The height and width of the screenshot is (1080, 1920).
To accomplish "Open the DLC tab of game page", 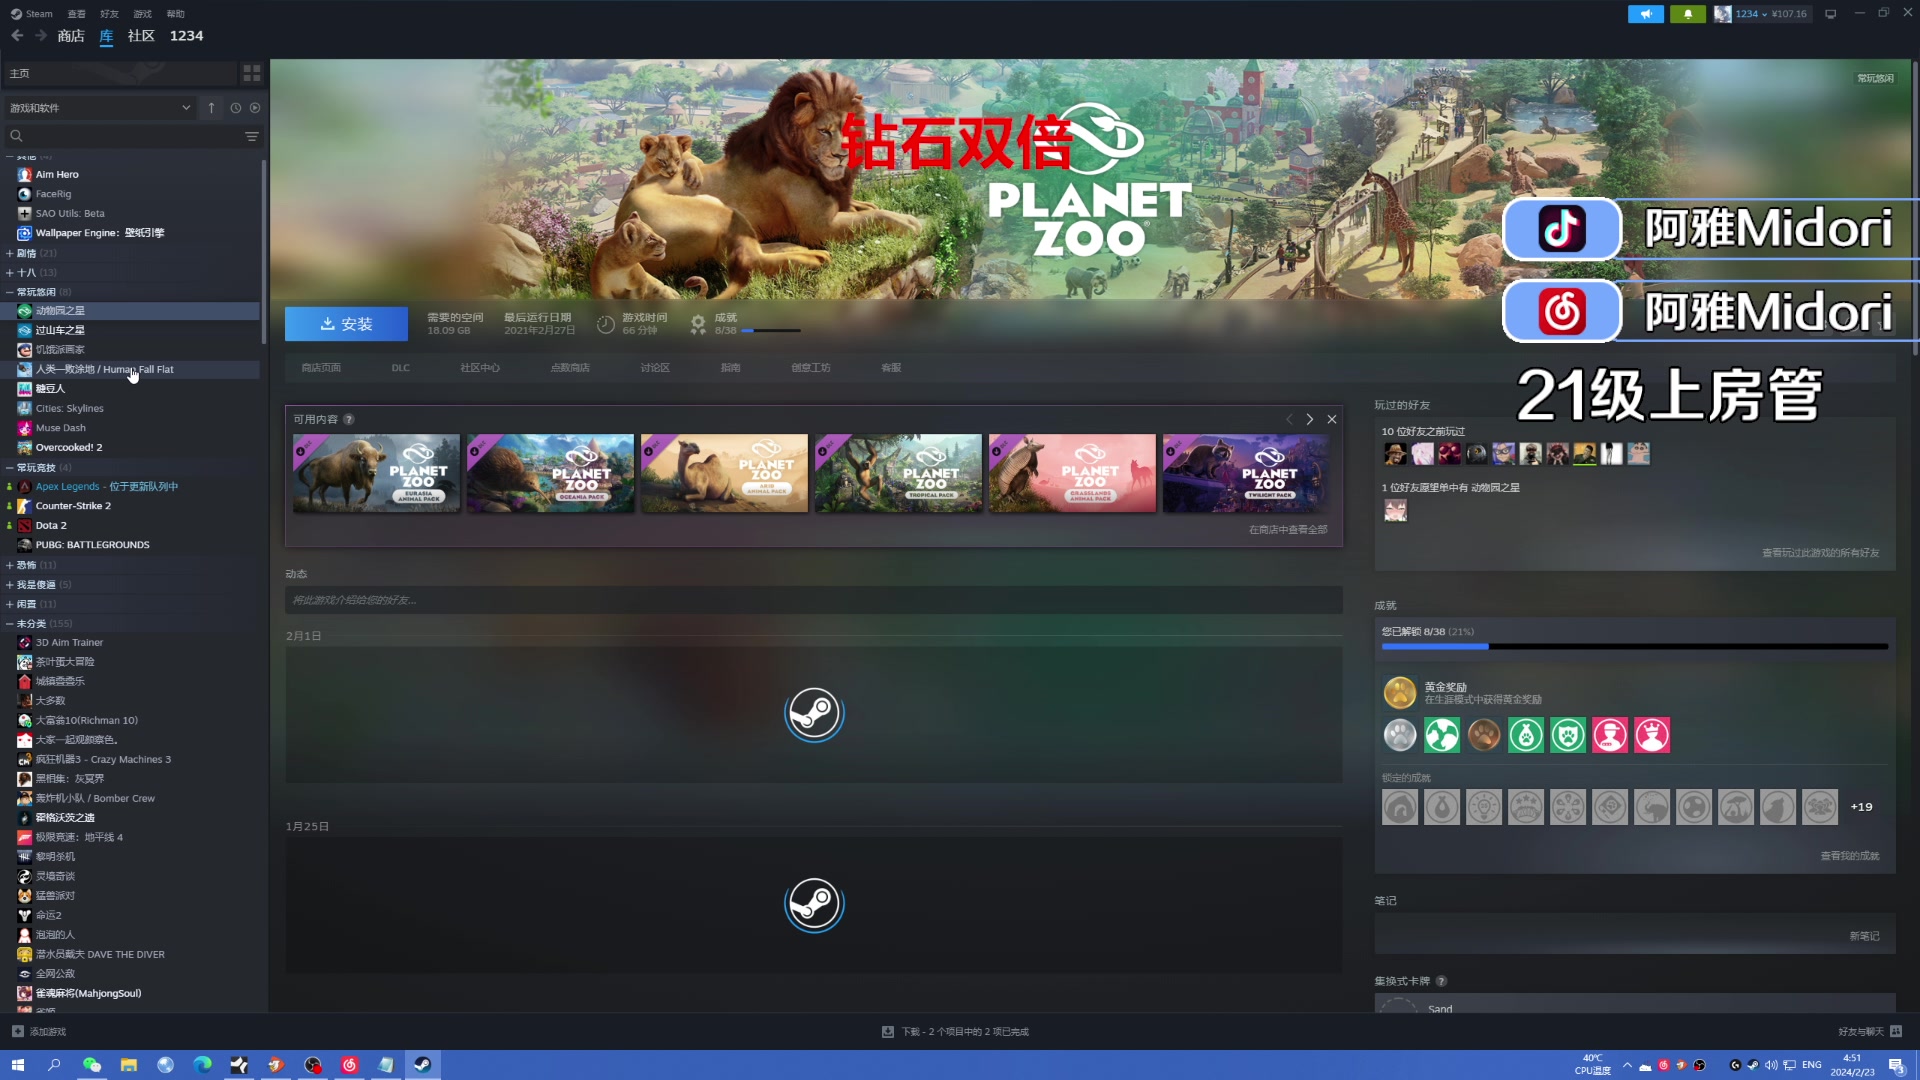I will (x=400, y=368).
